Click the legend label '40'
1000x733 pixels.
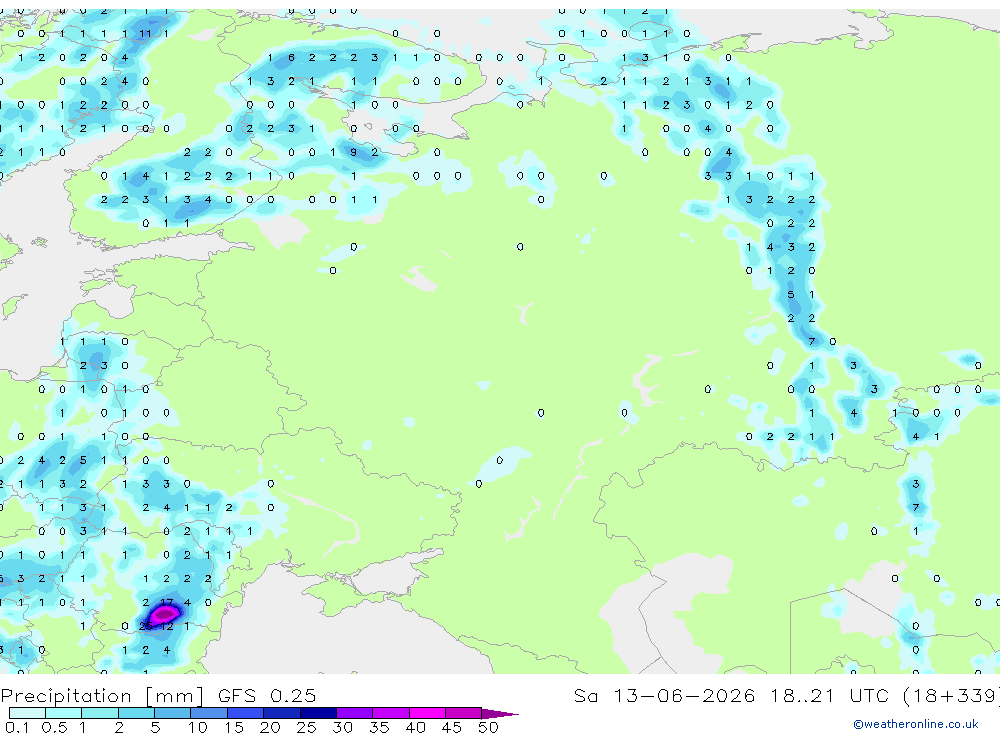click(415, 727)
